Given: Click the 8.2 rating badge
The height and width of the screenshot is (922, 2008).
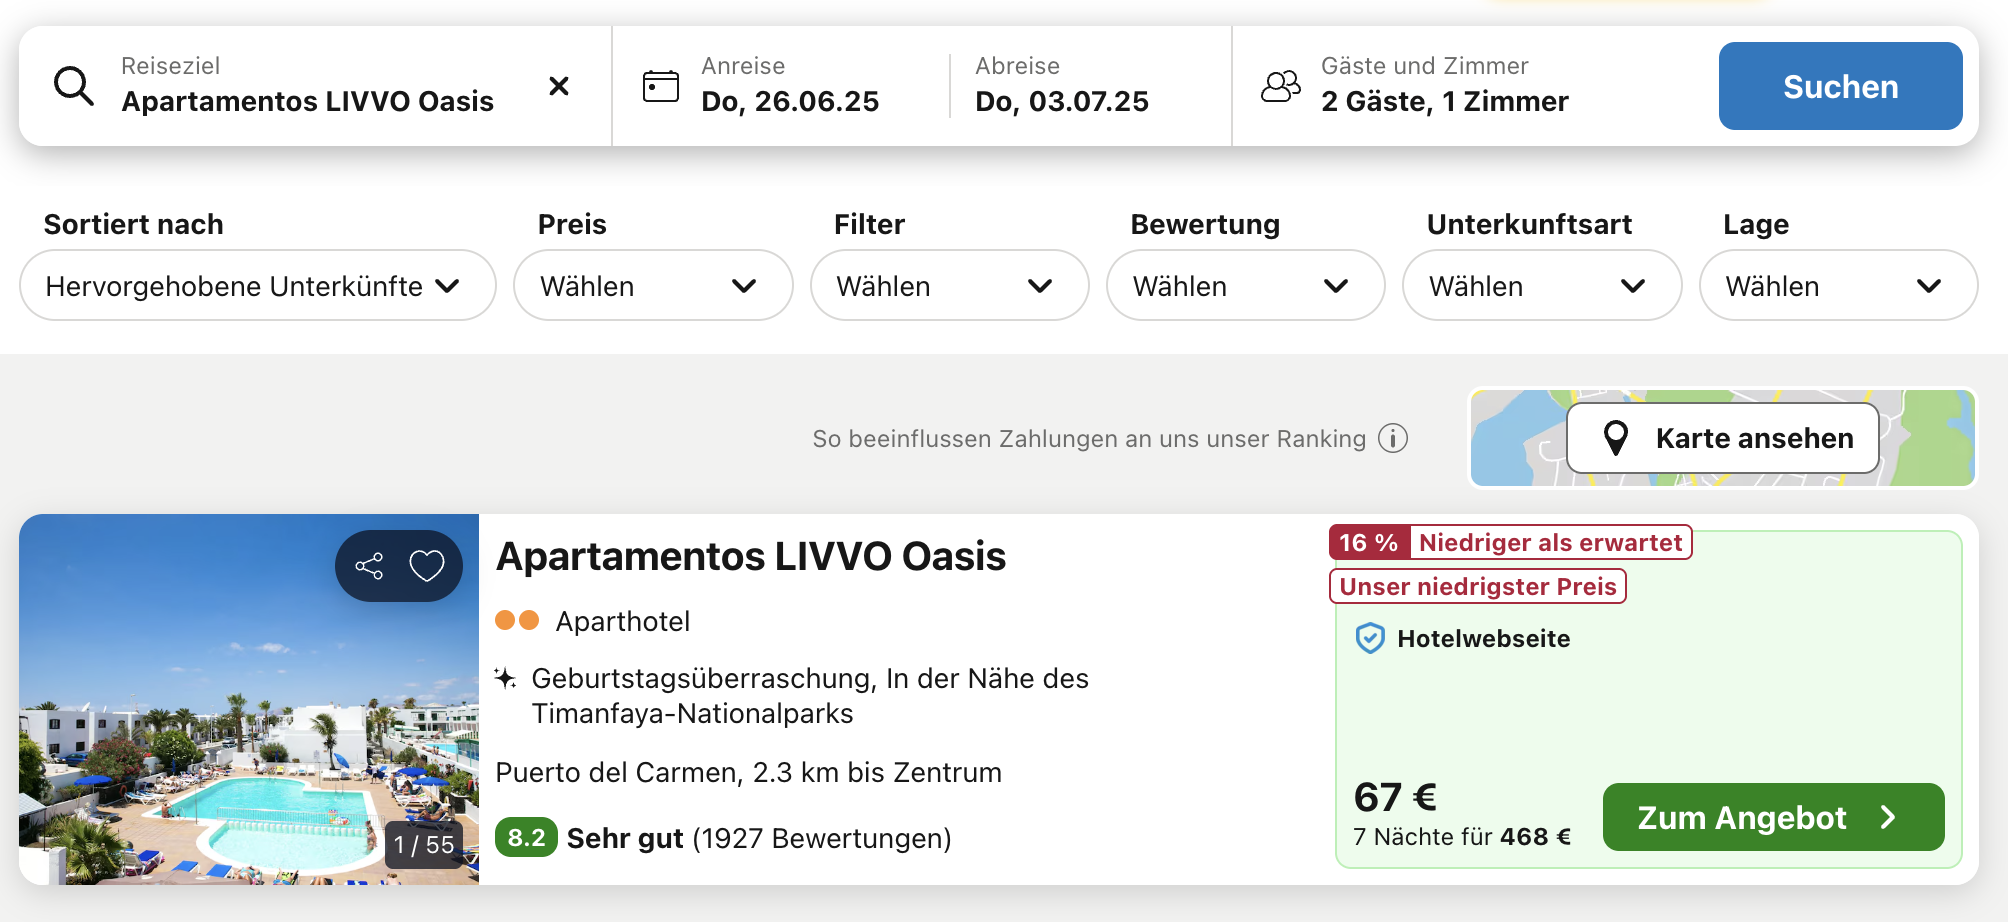Looking at the screenshot, I should click(x=526, y=838).
